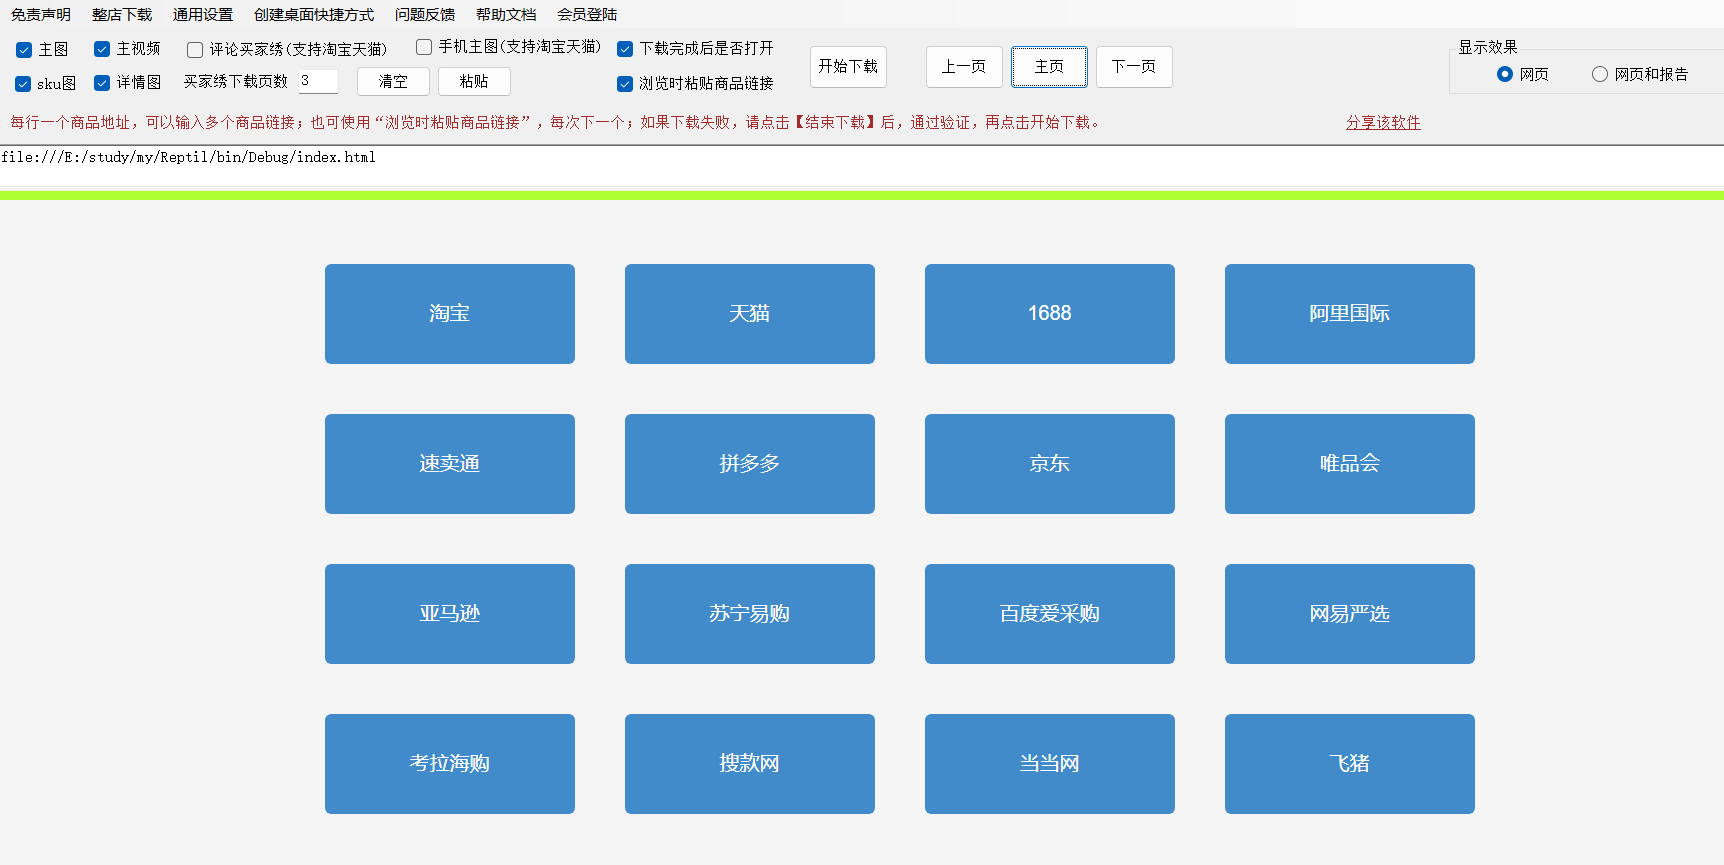Screen dimensions: 1724x865
Task: Open the 免责声明 menu
Action: (x=41, y=15)
